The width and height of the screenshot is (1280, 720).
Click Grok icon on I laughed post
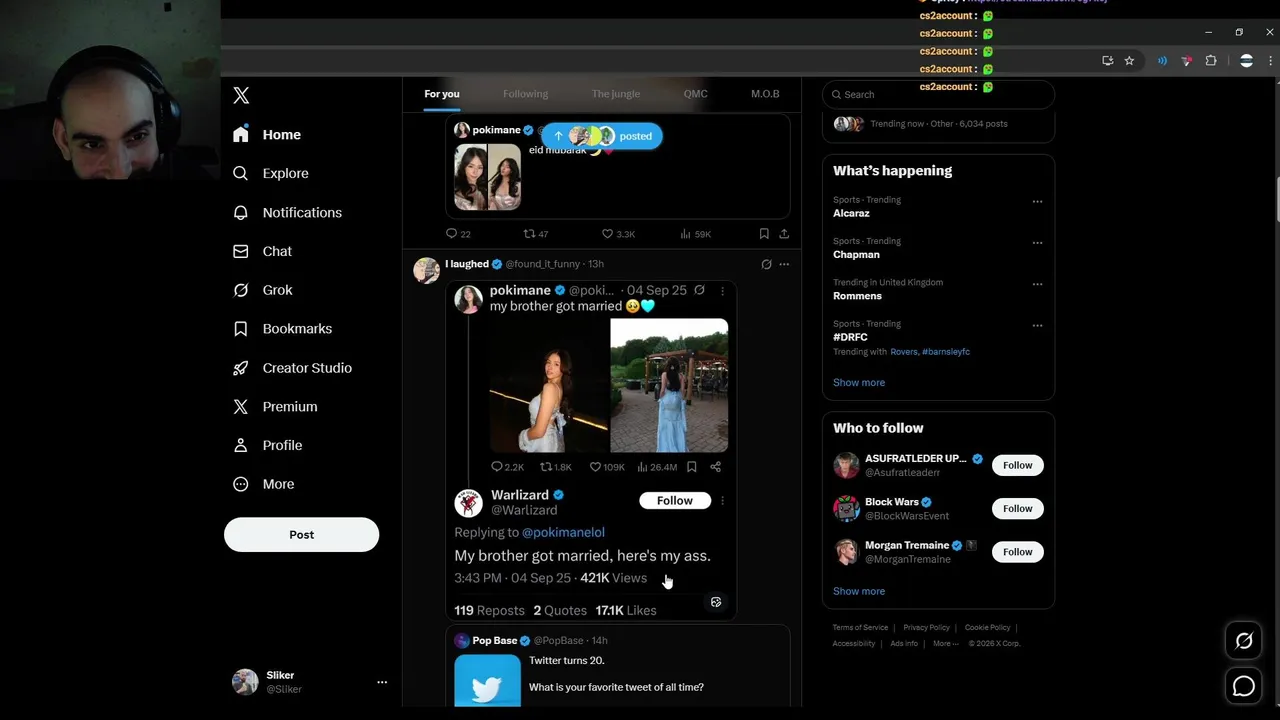pos(766,264)
